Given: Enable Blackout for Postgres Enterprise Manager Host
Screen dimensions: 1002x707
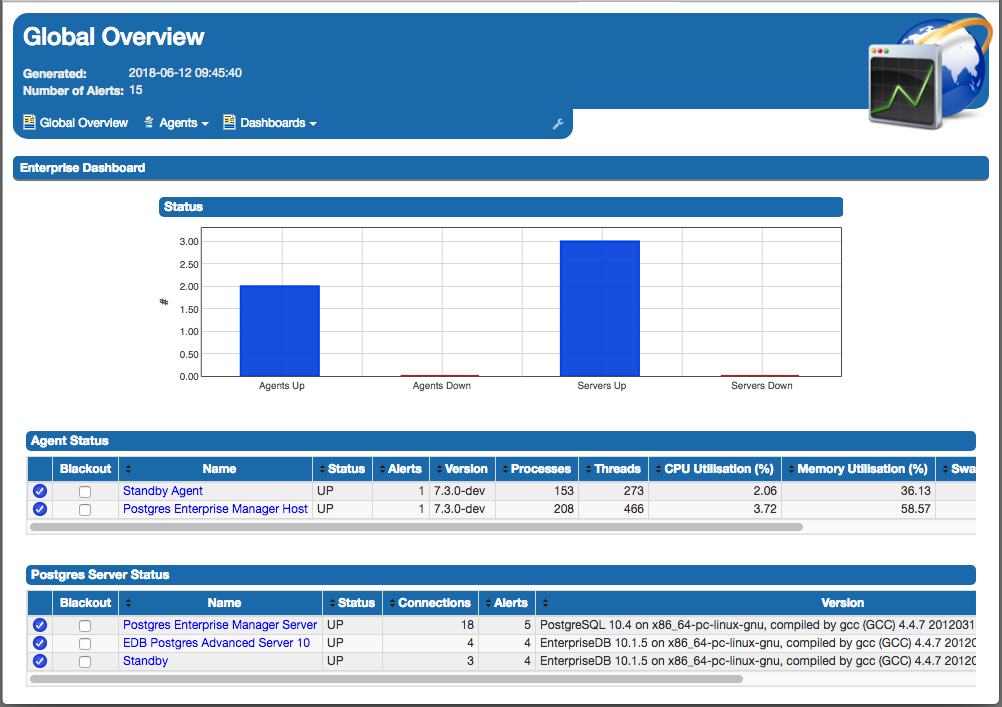Looking at the screenshot, I should point(85,508).
